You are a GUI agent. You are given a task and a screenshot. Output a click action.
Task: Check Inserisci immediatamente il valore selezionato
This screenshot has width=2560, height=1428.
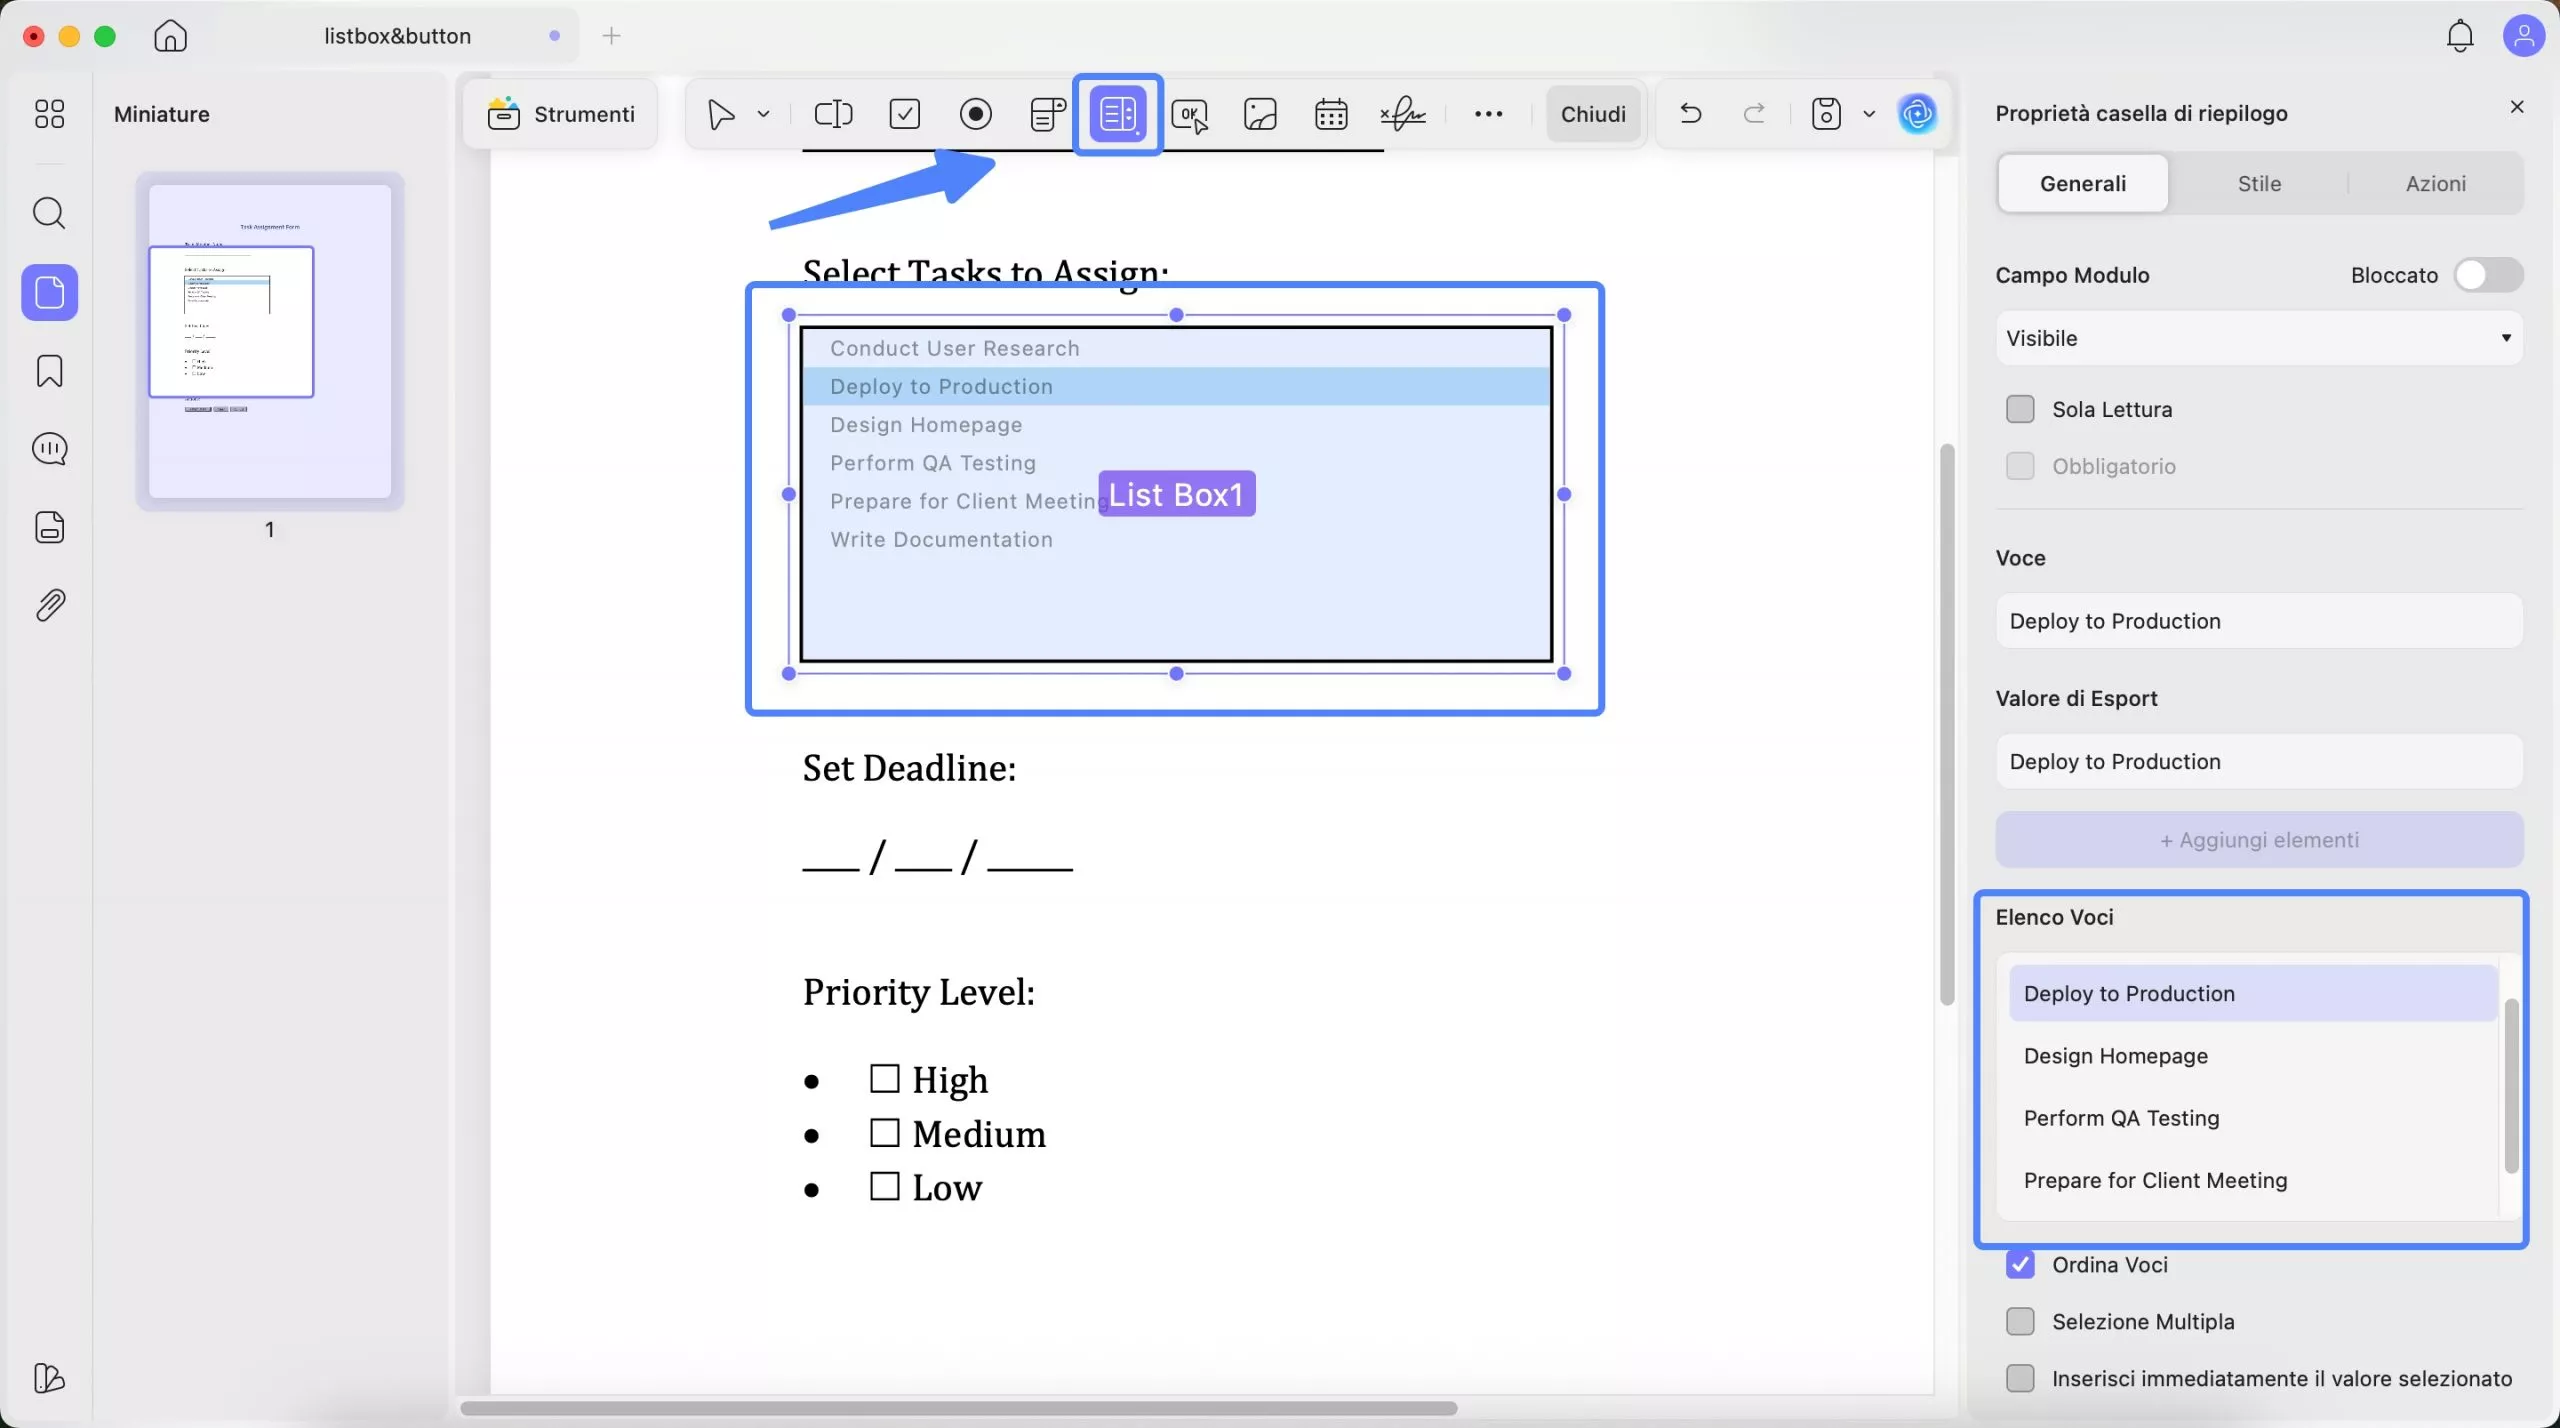pos(2020,1379)
